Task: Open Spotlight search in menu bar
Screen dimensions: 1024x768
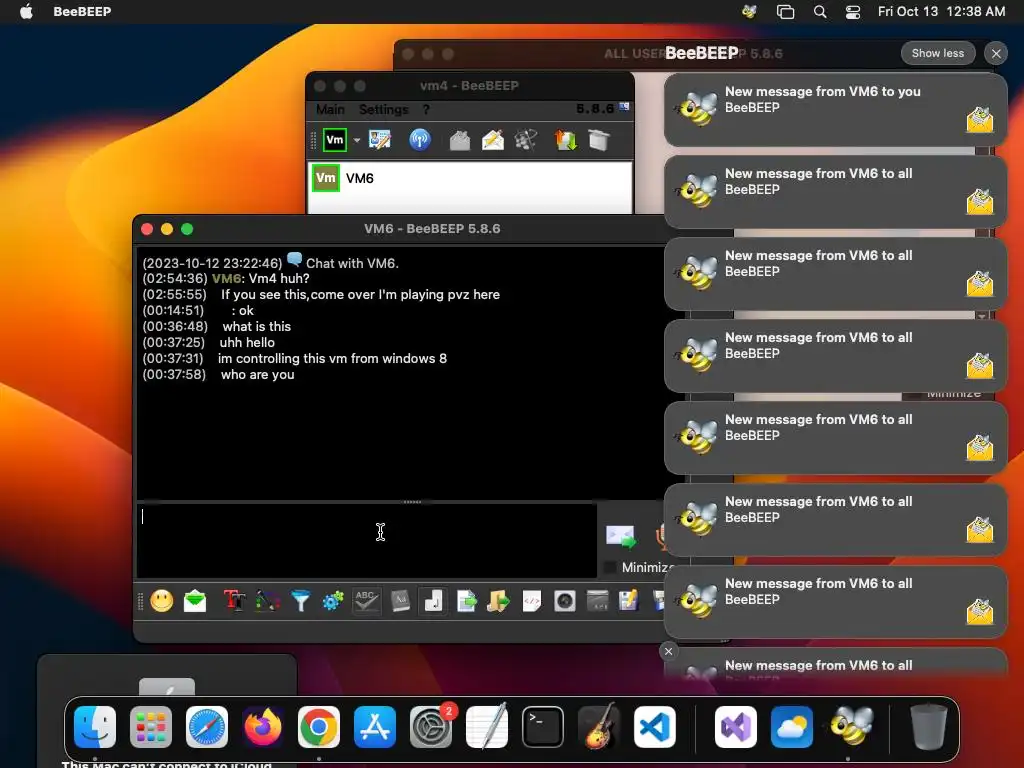Action: click(x=820, y=12)
